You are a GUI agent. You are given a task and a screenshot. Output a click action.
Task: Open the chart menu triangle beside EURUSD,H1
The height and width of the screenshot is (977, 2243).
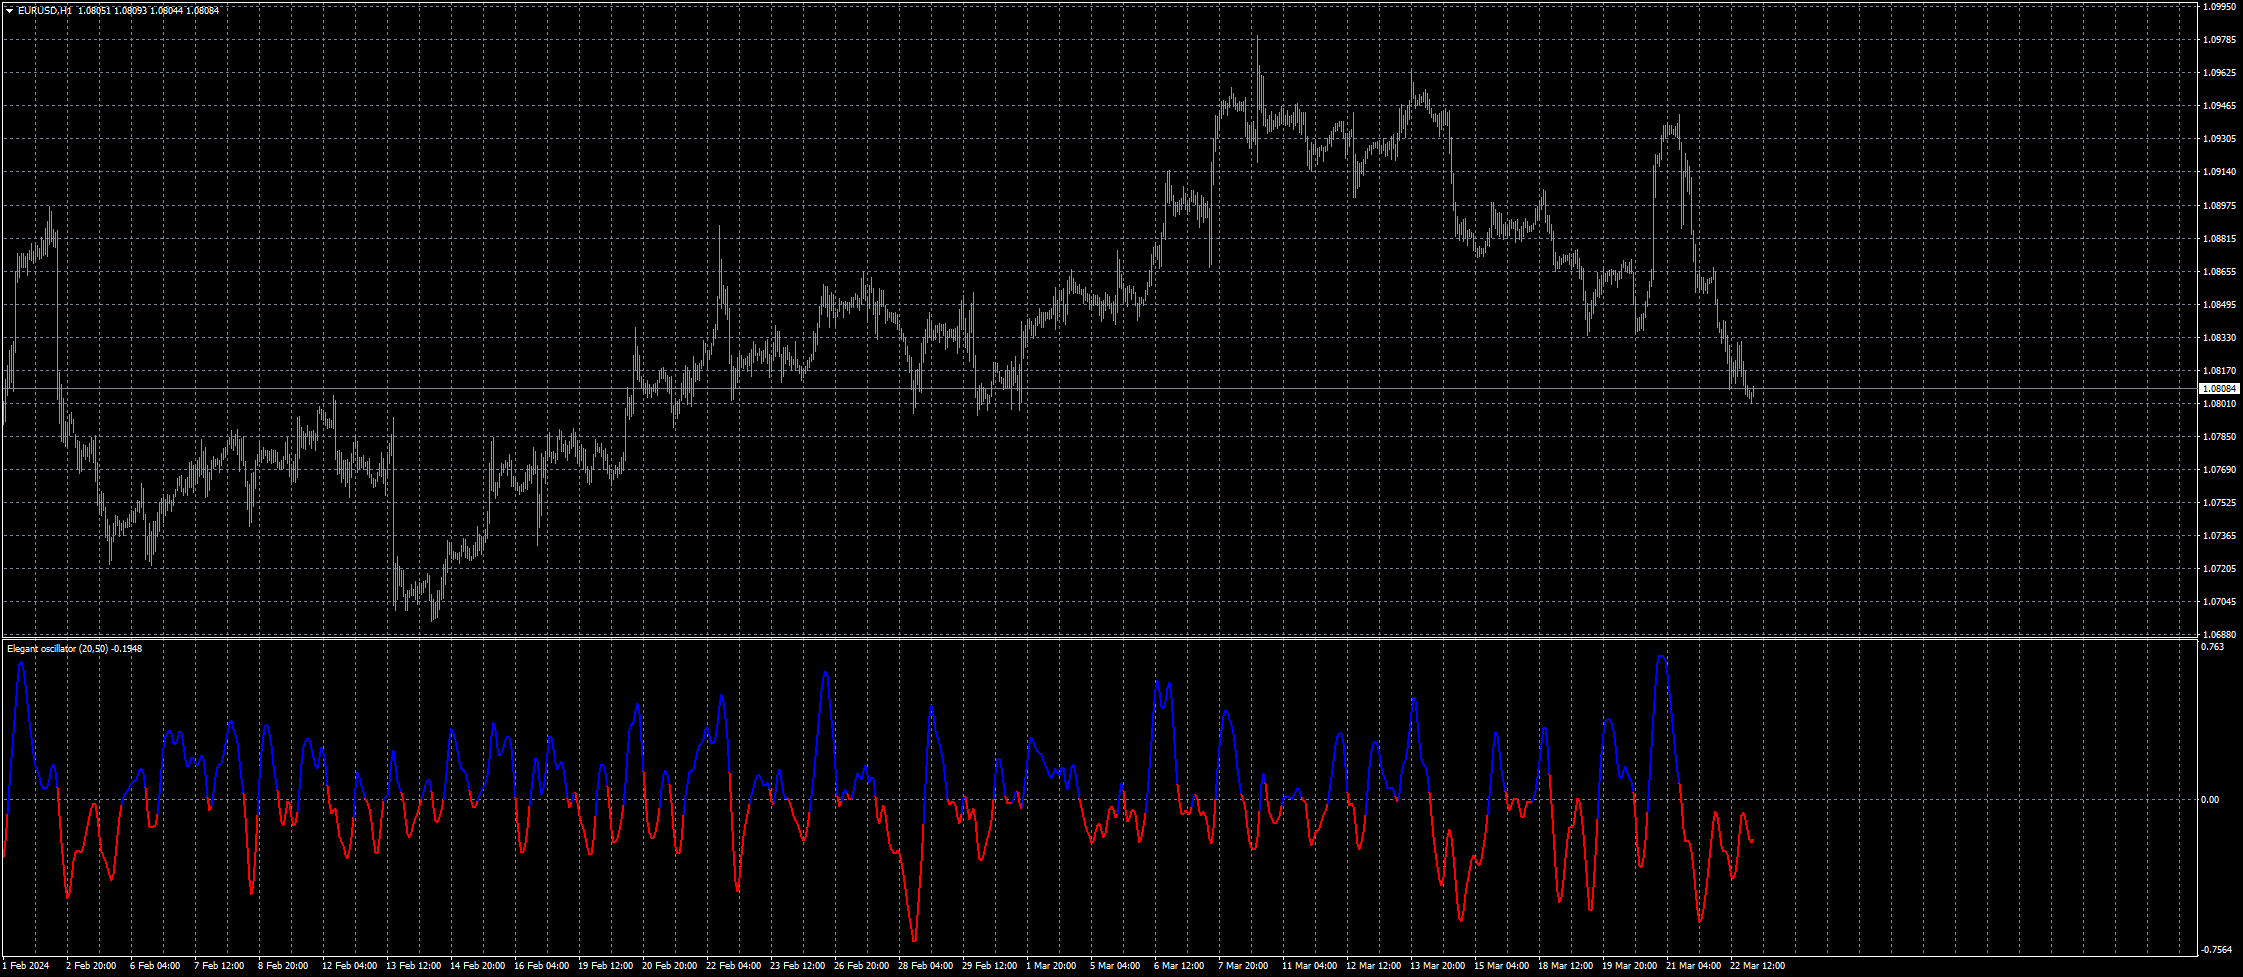click(9, 11)
